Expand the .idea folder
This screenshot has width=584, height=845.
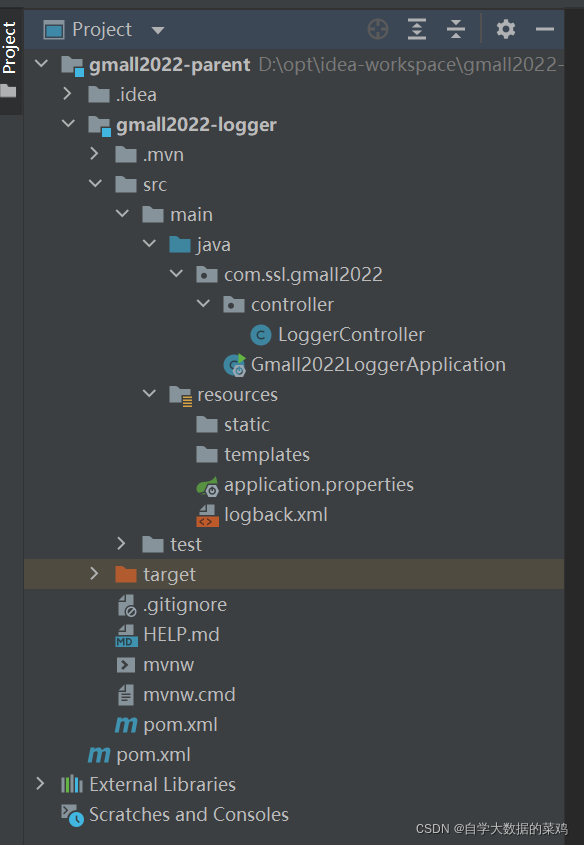(x=68, y=94)
